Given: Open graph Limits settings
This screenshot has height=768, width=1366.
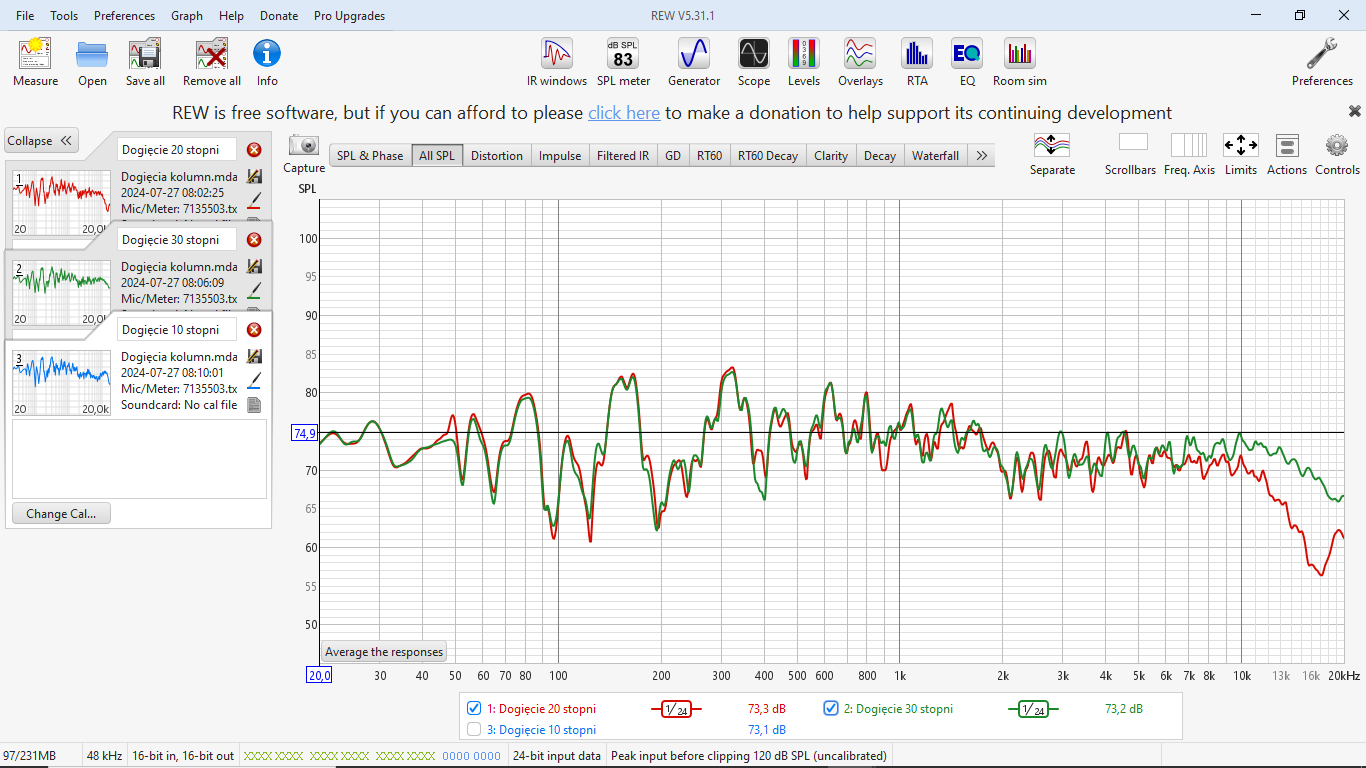Looking at the screenshot, I should coord(1240,146).
